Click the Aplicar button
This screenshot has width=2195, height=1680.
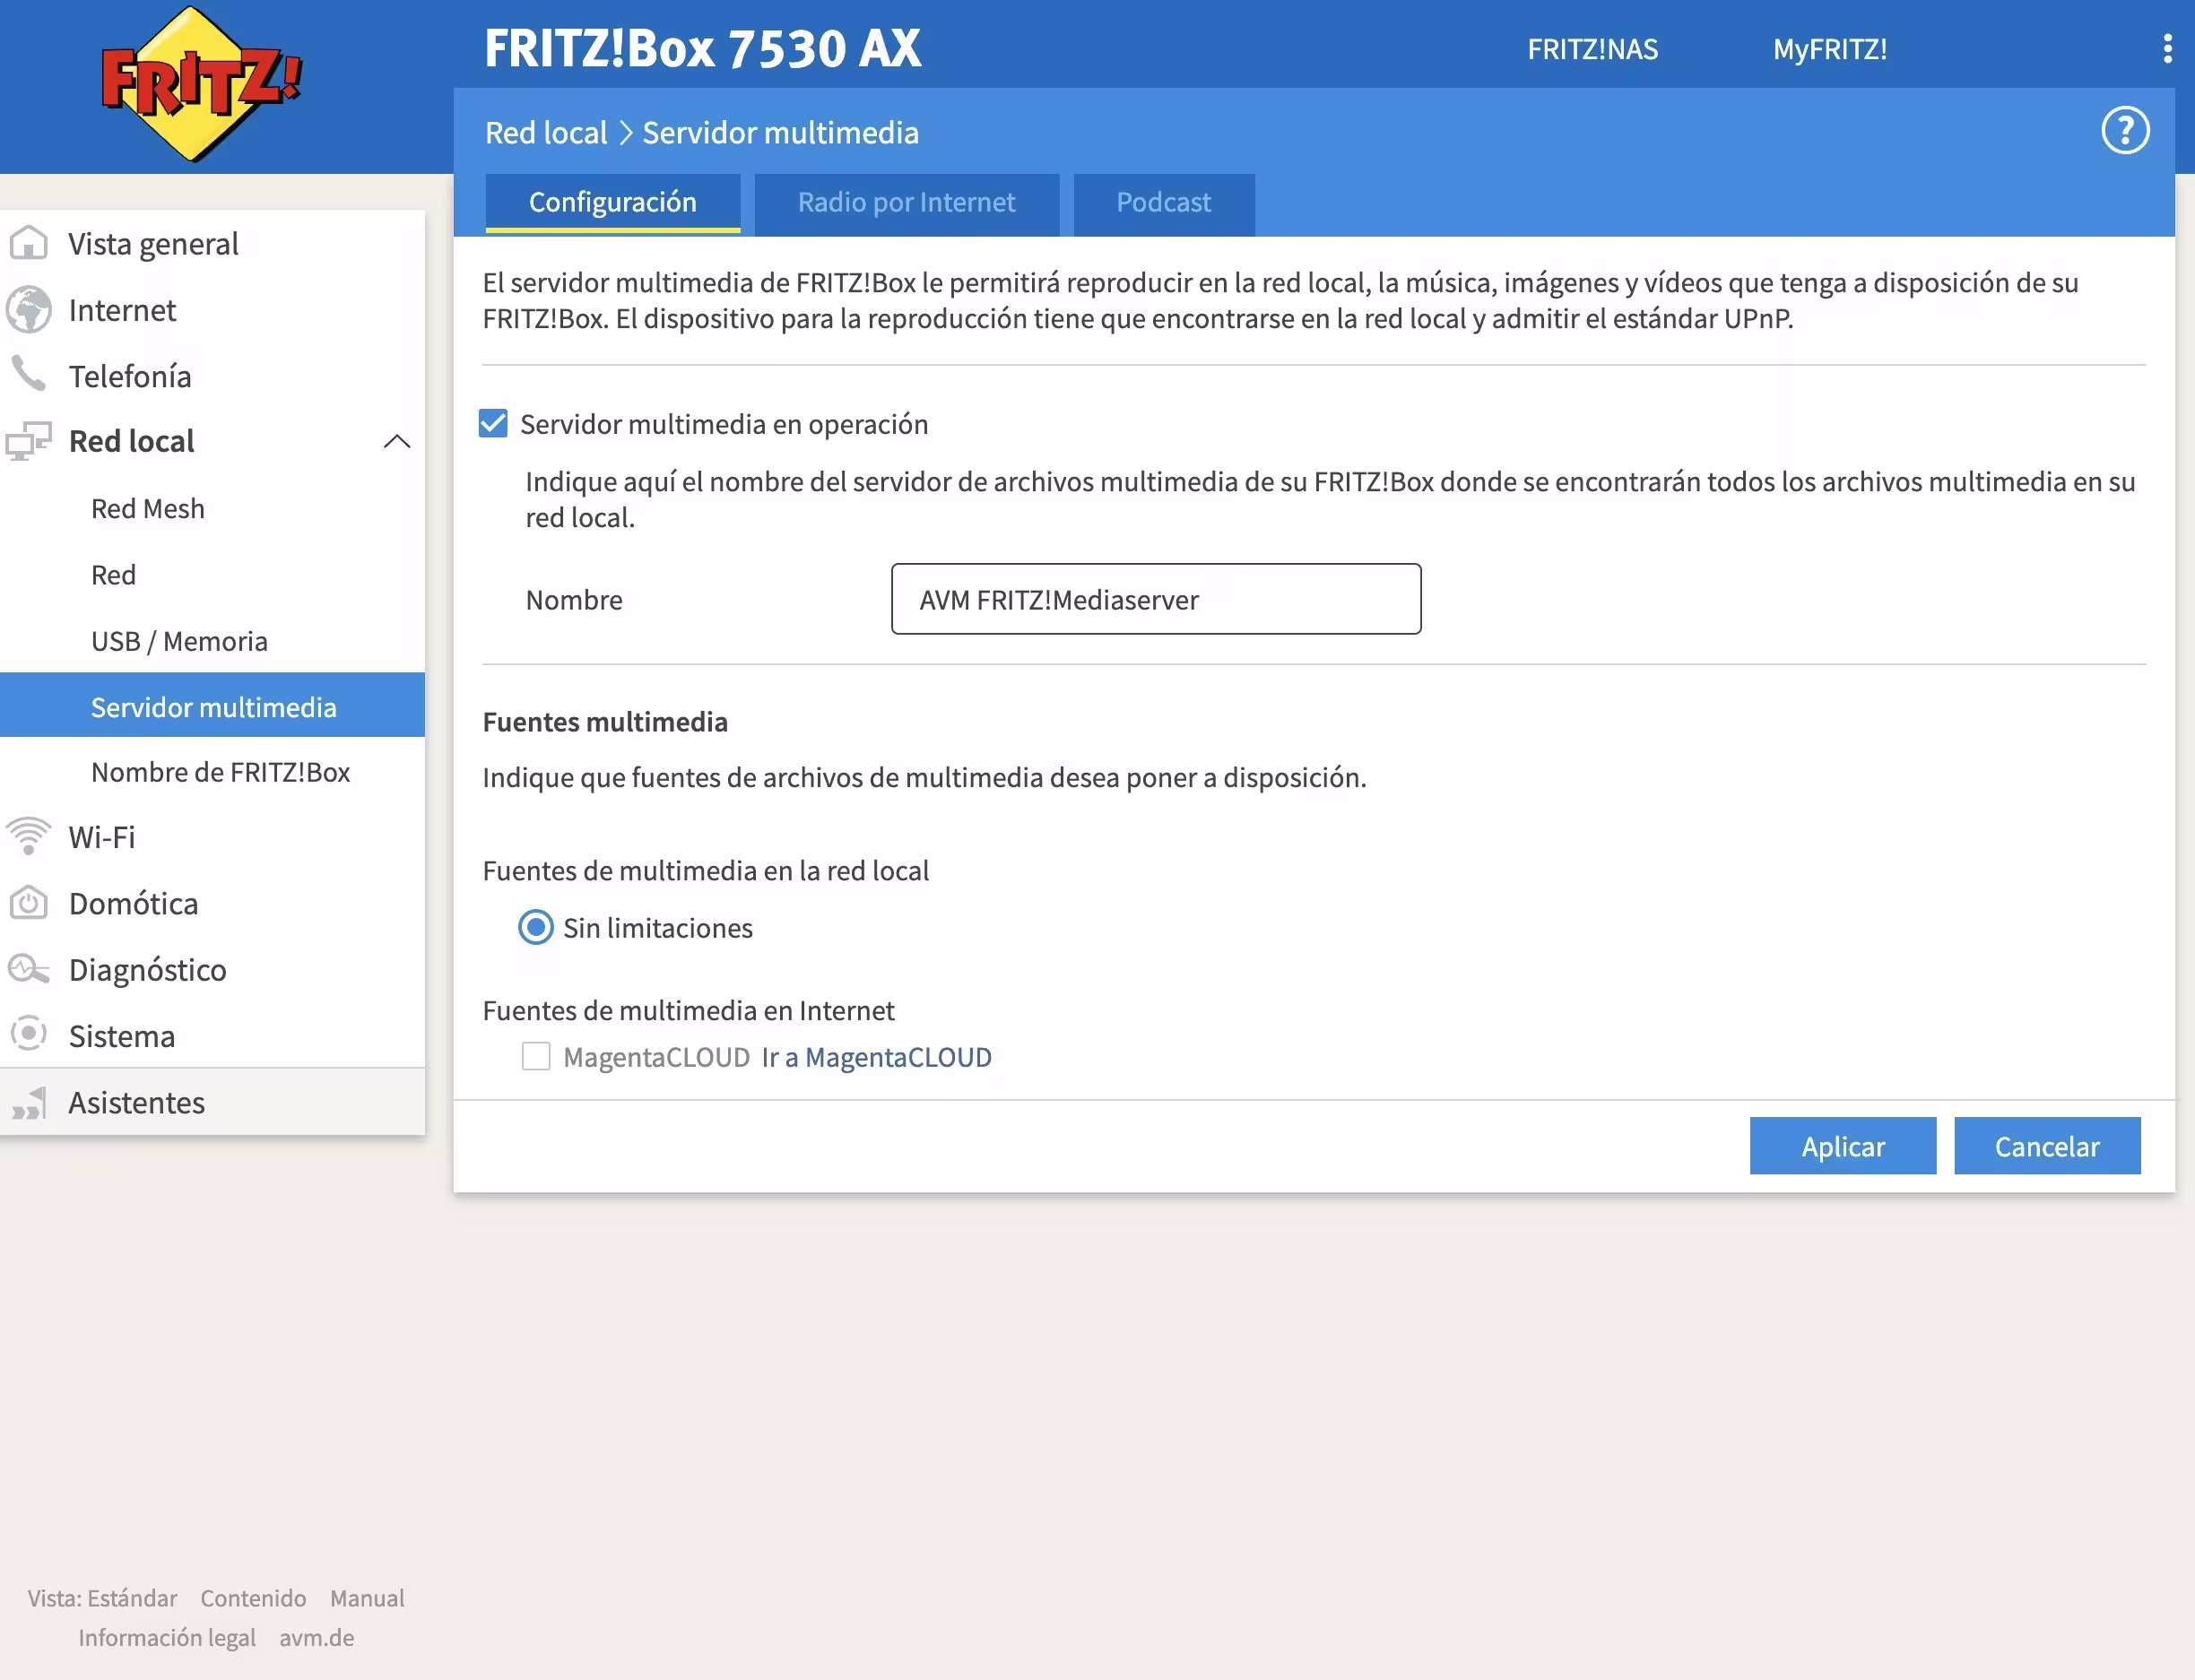coord(1843,1145)
